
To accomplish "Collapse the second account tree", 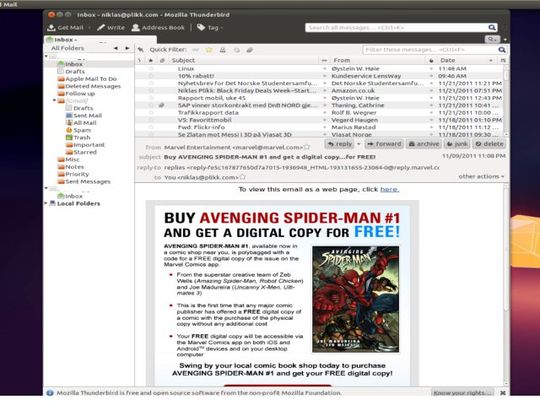I will point(46,188).
